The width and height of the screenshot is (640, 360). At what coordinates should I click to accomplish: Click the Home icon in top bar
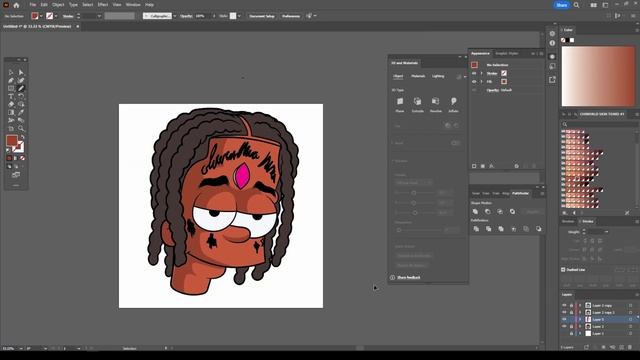(16, 5)
